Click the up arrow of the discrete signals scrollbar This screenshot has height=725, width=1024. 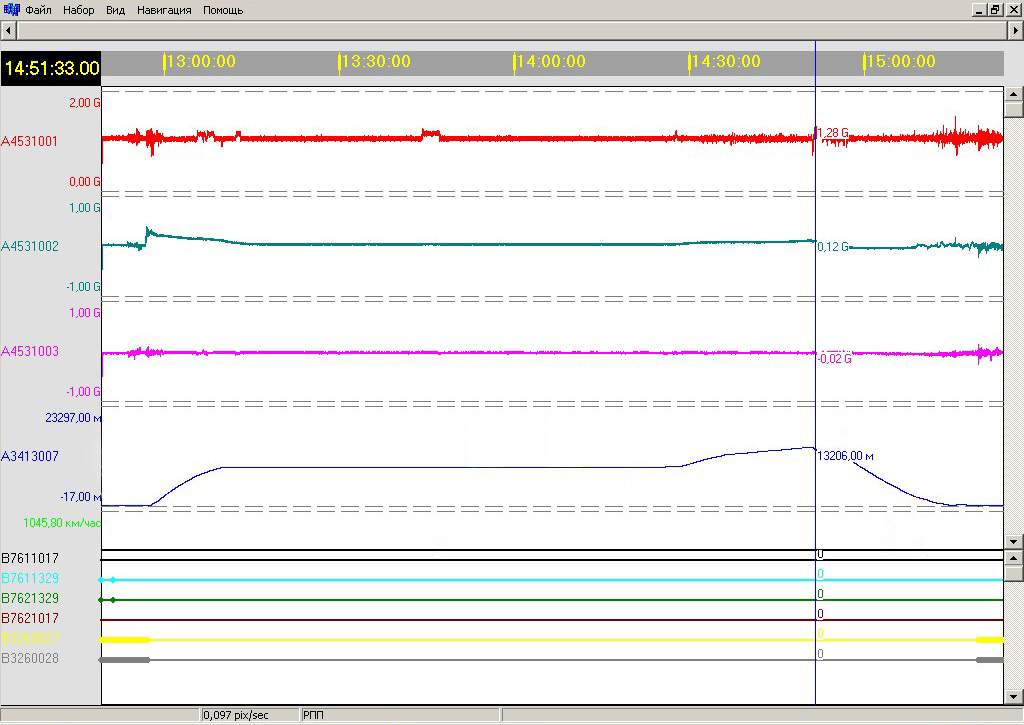(x=1013, y=558)
